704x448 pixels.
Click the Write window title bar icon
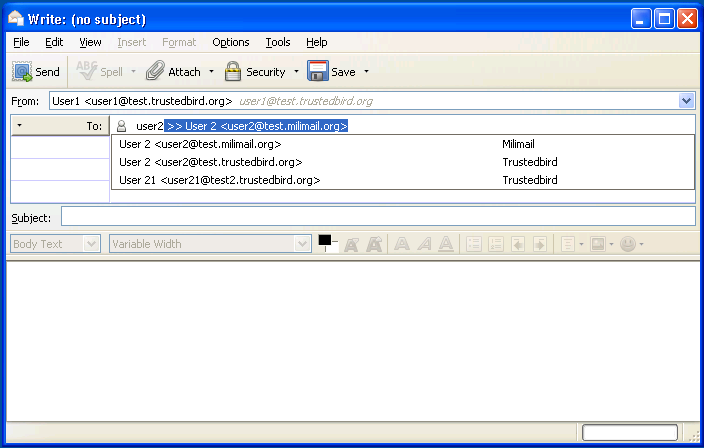point(16,18)
